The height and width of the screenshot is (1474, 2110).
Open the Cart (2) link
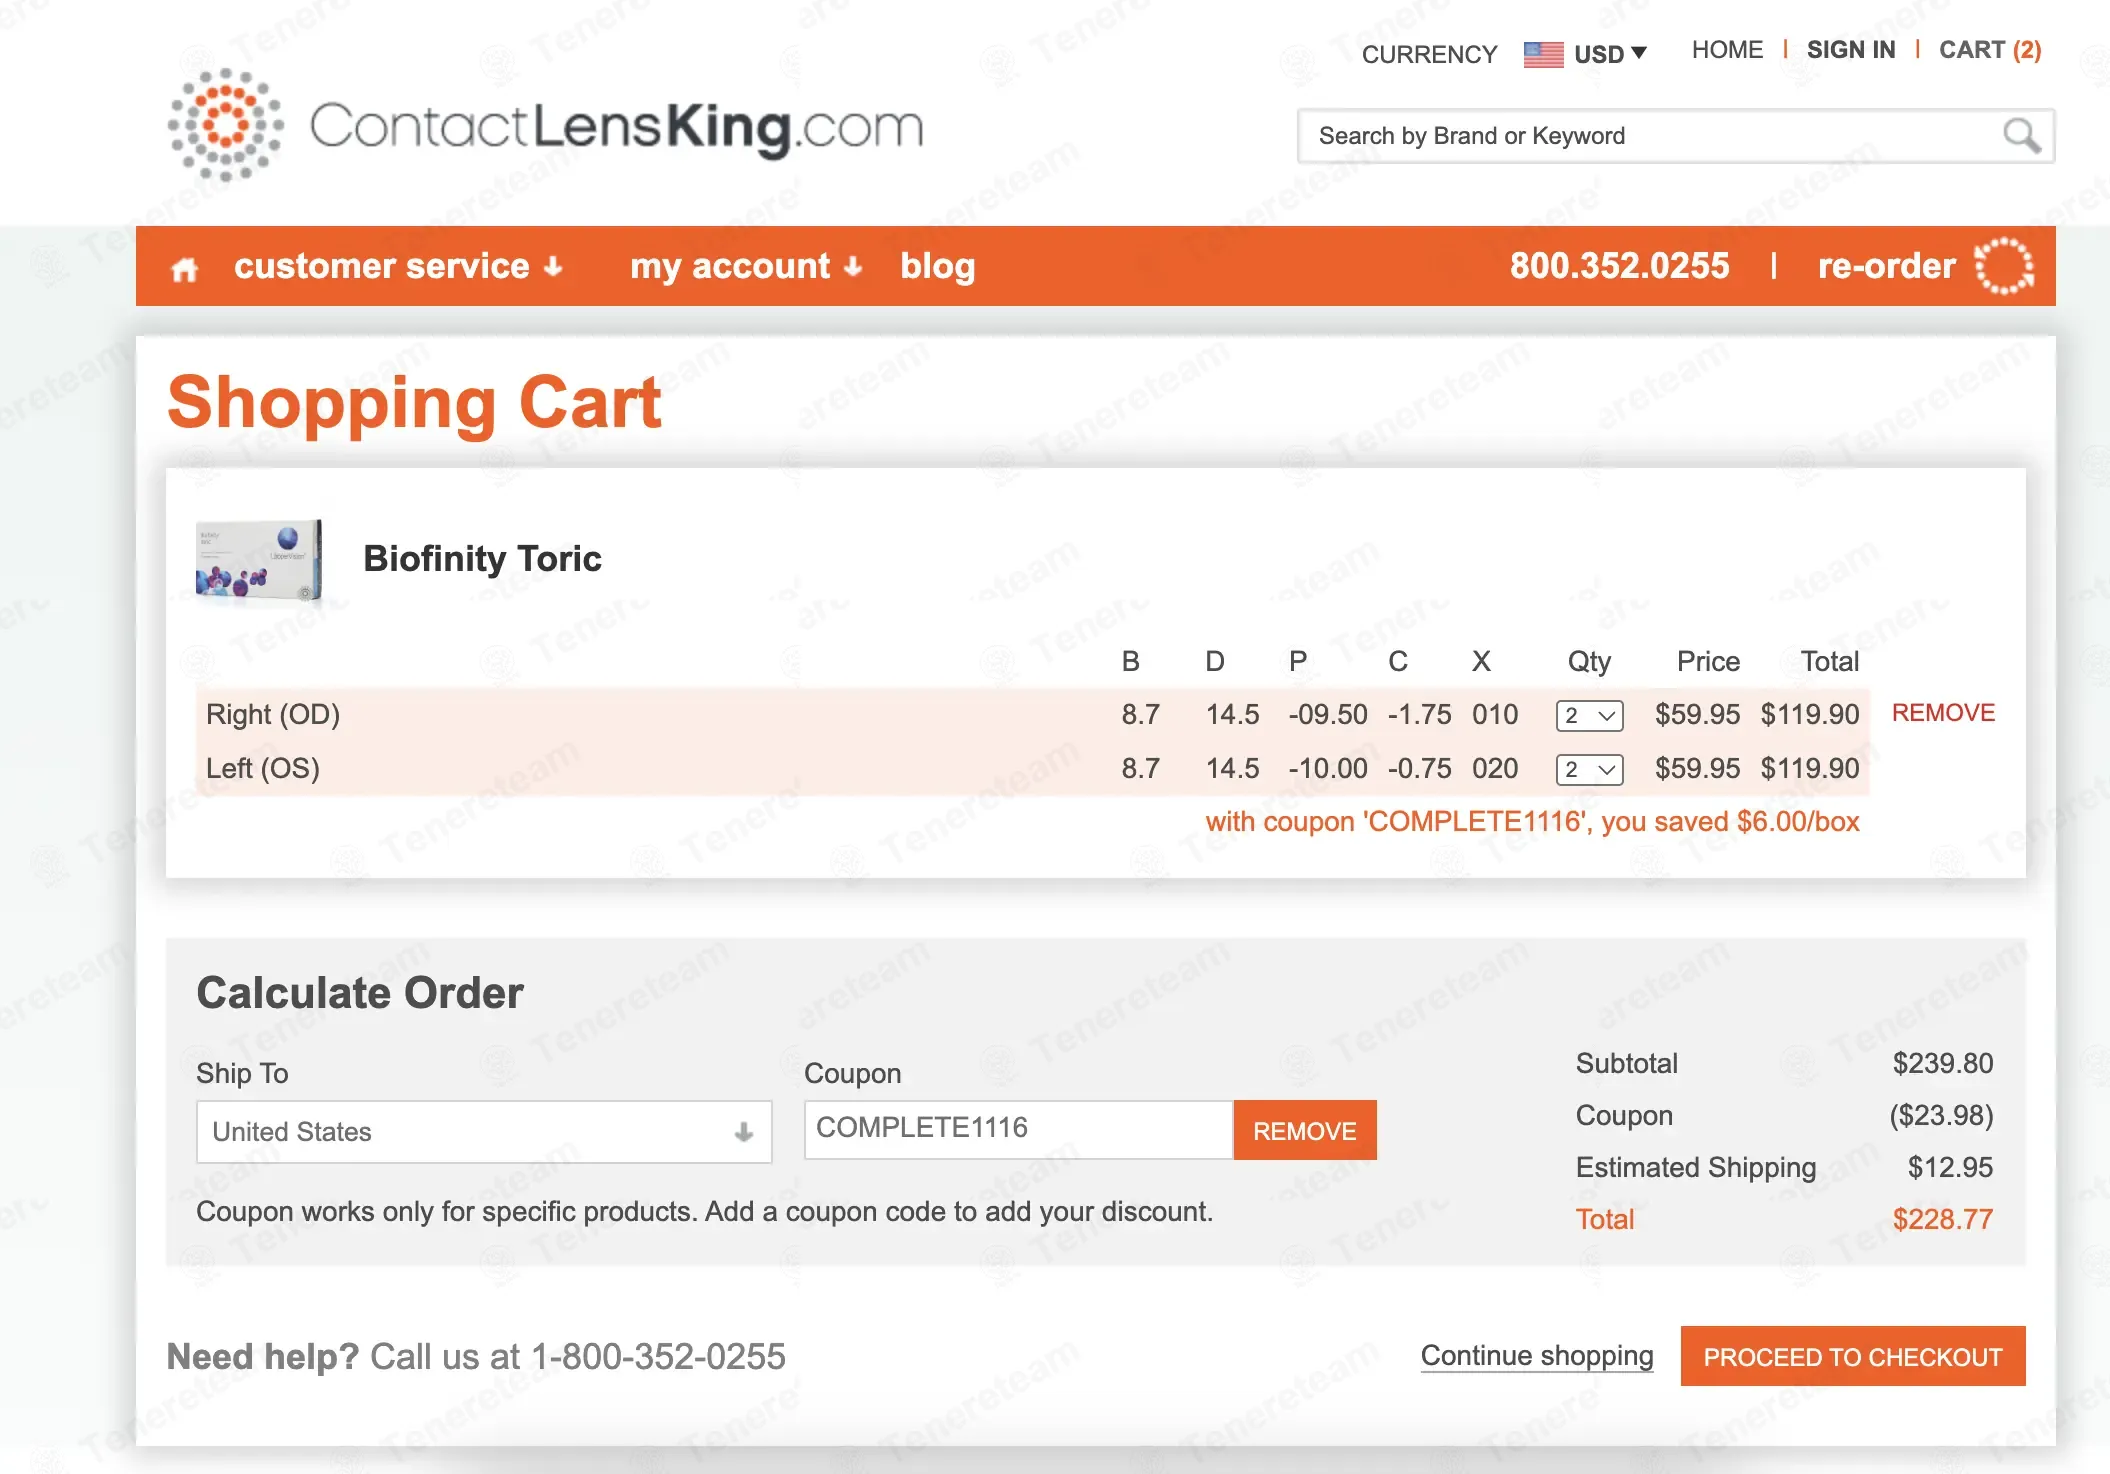1990,50
